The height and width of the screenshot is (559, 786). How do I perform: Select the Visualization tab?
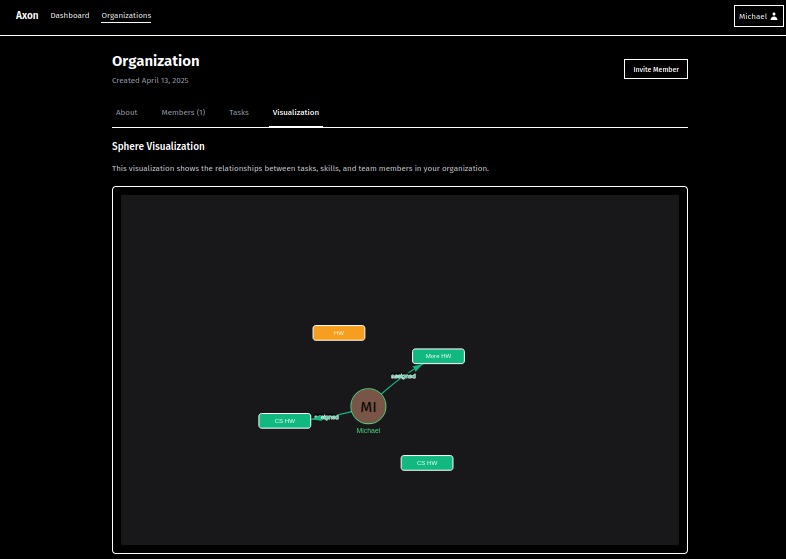(296, 112)
